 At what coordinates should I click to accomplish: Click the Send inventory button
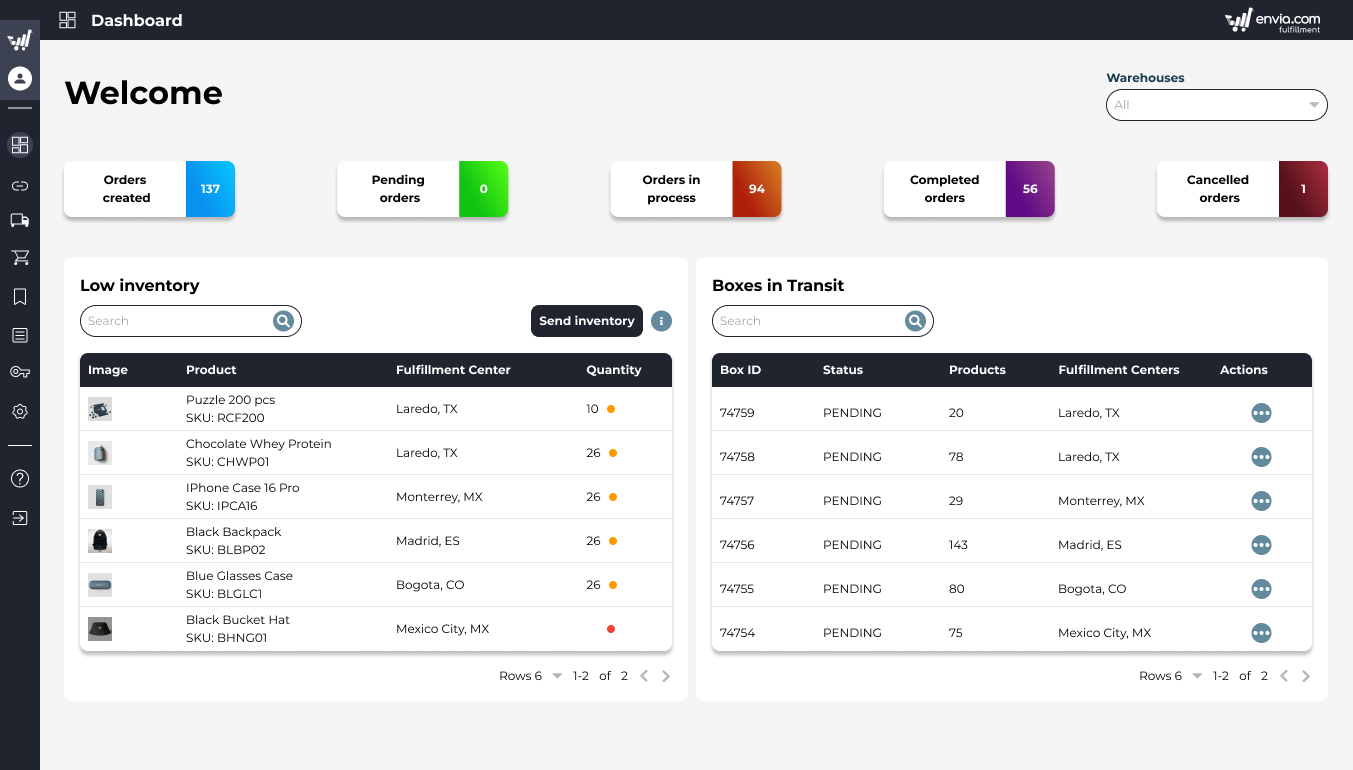point(586,320)
